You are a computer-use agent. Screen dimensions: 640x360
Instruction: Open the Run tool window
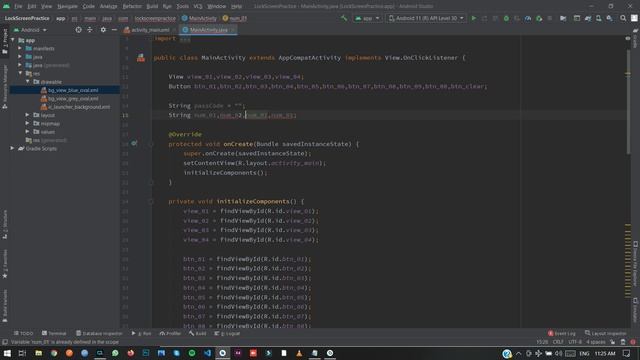141,333
